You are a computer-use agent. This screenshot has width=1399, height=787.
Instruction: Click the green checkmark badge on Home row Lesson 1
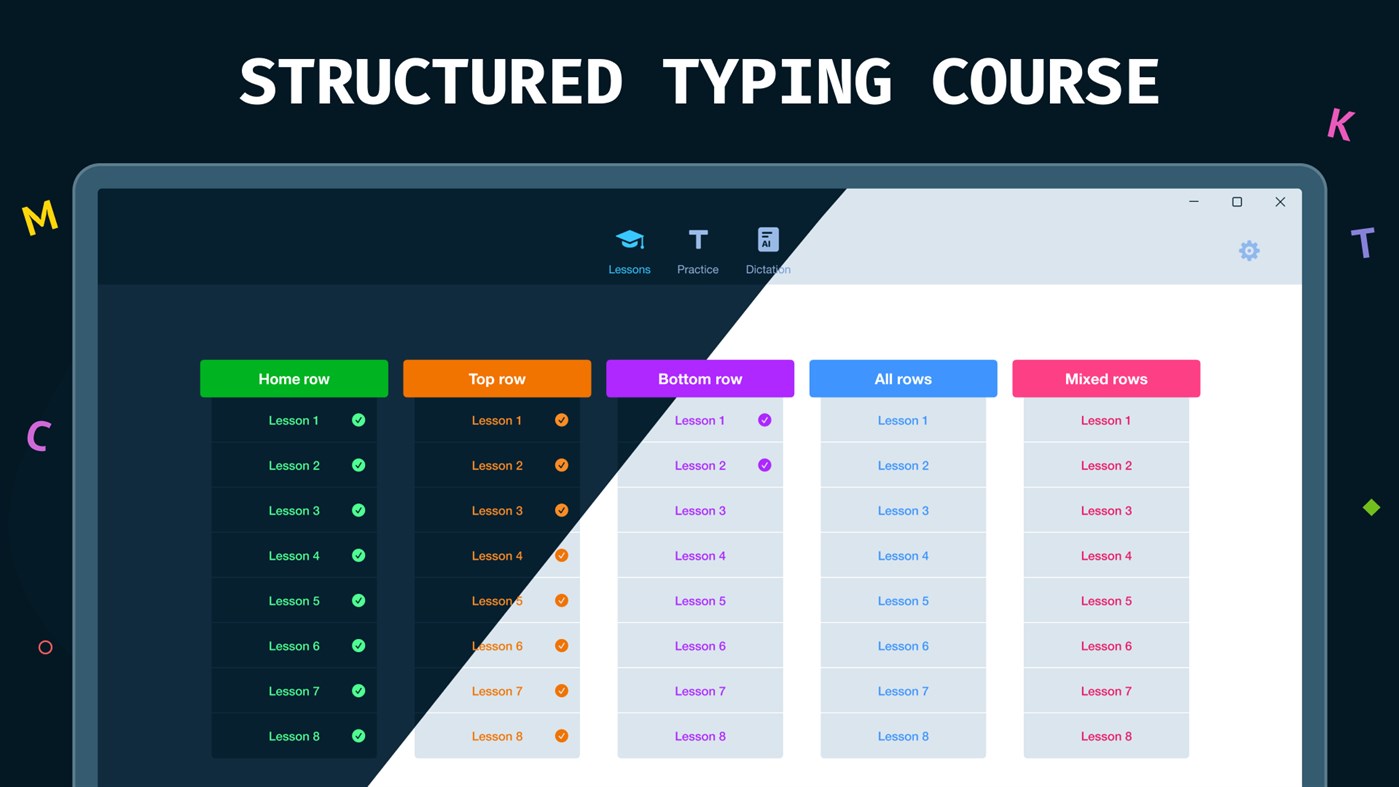(x=358, y=420)
